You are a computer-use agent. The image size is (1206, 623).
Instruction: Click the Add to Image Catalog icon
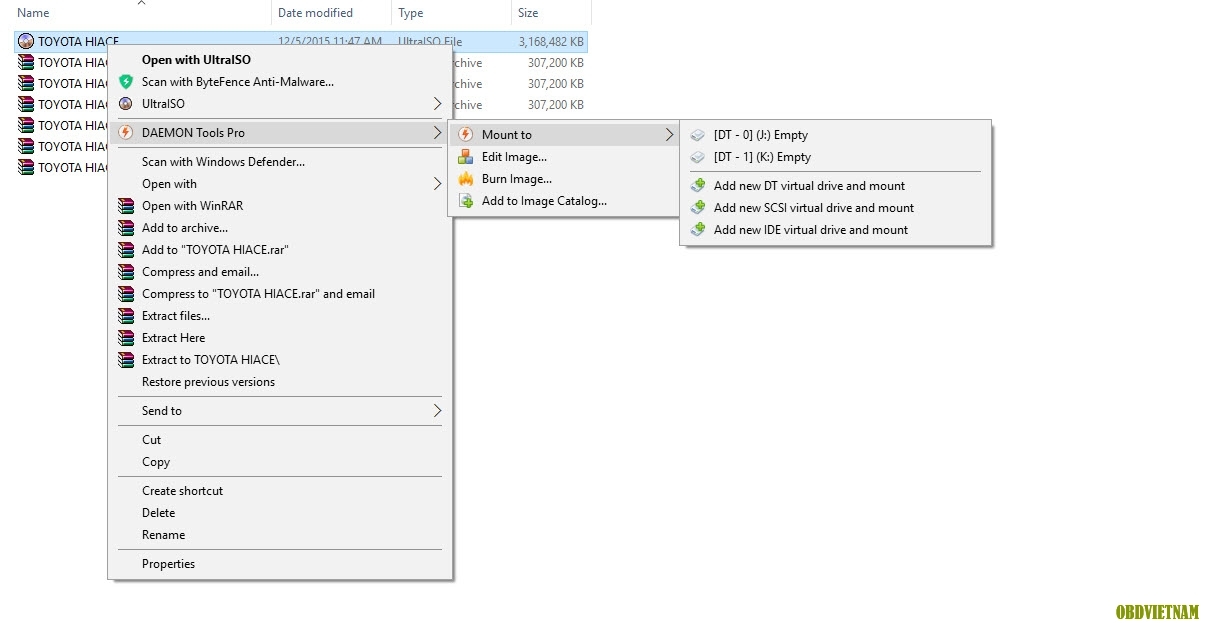(465, 201)
